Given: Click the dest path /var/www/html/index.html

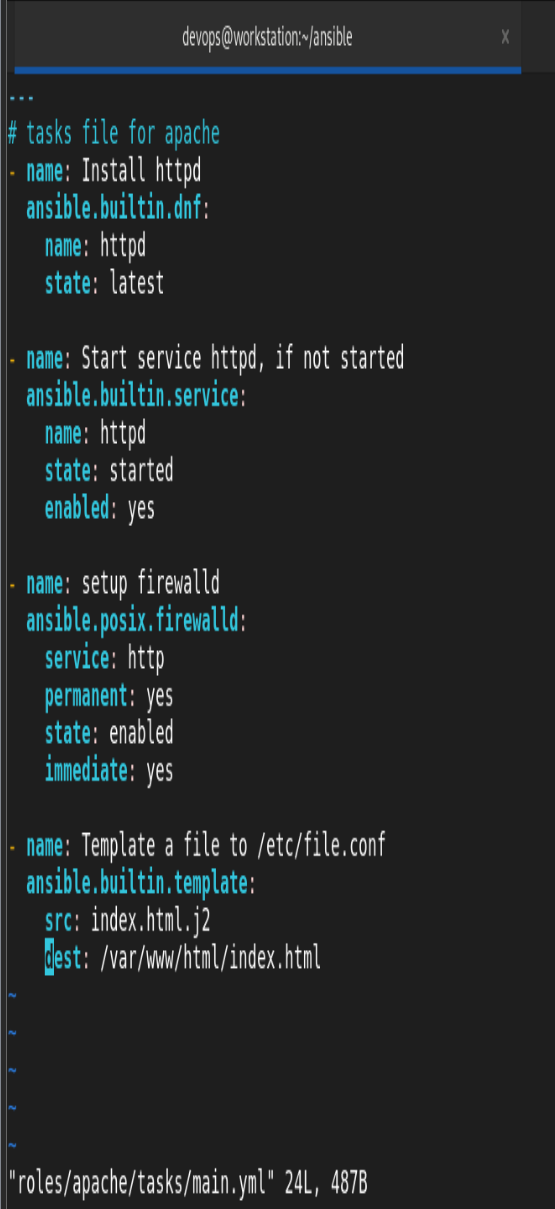Looking at the screenshot, I should 210,959.
